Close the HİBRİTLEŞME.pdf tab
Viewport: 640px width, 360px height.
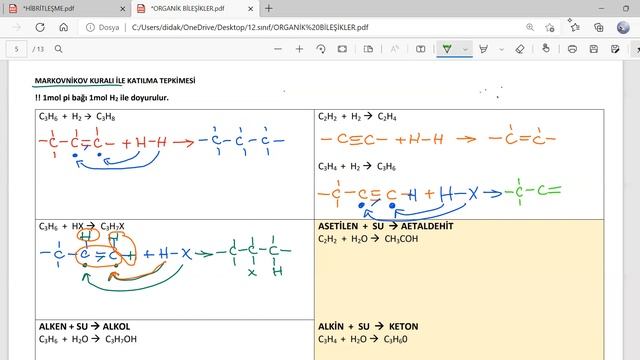click(x=122, y=9)
